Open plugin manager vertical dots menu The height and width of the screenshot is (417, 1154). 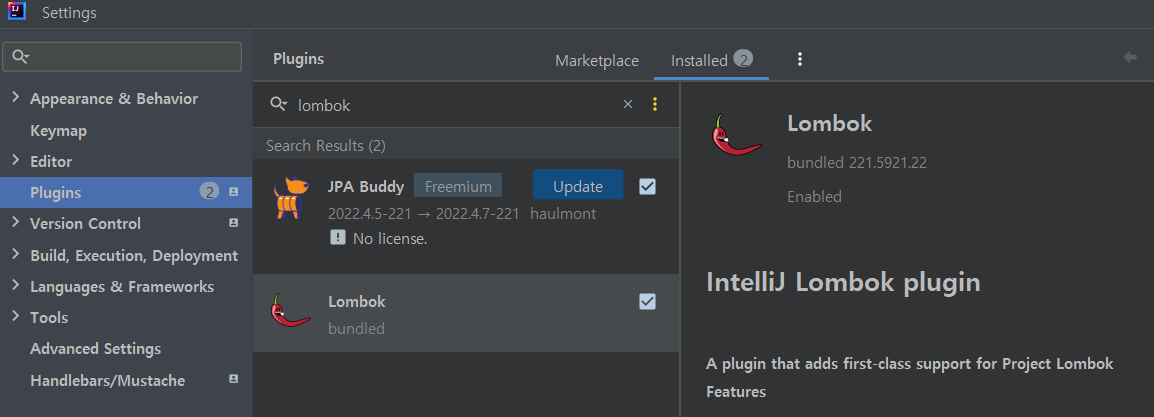tap(800, 60)
